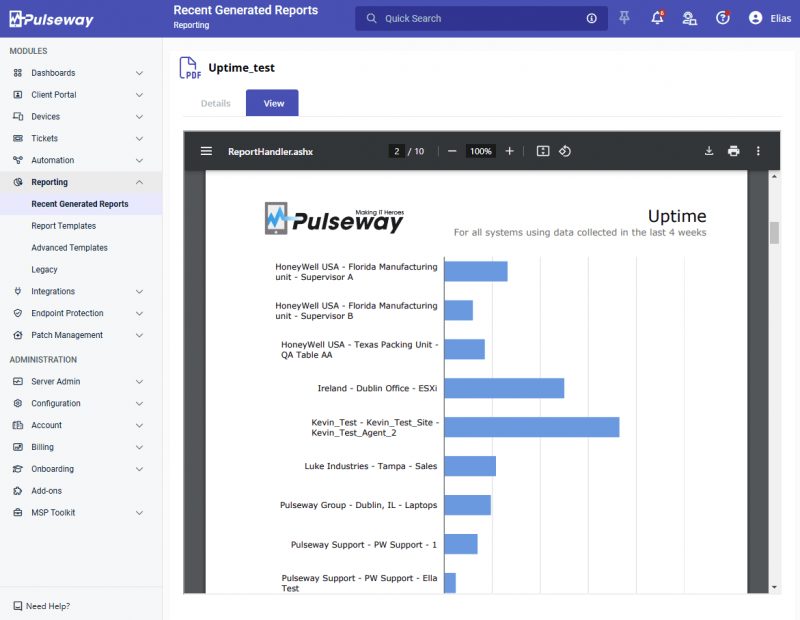The image size is (800, 620).
Task: Rotate the PDF counterclockwise
Action: [565, 151]
